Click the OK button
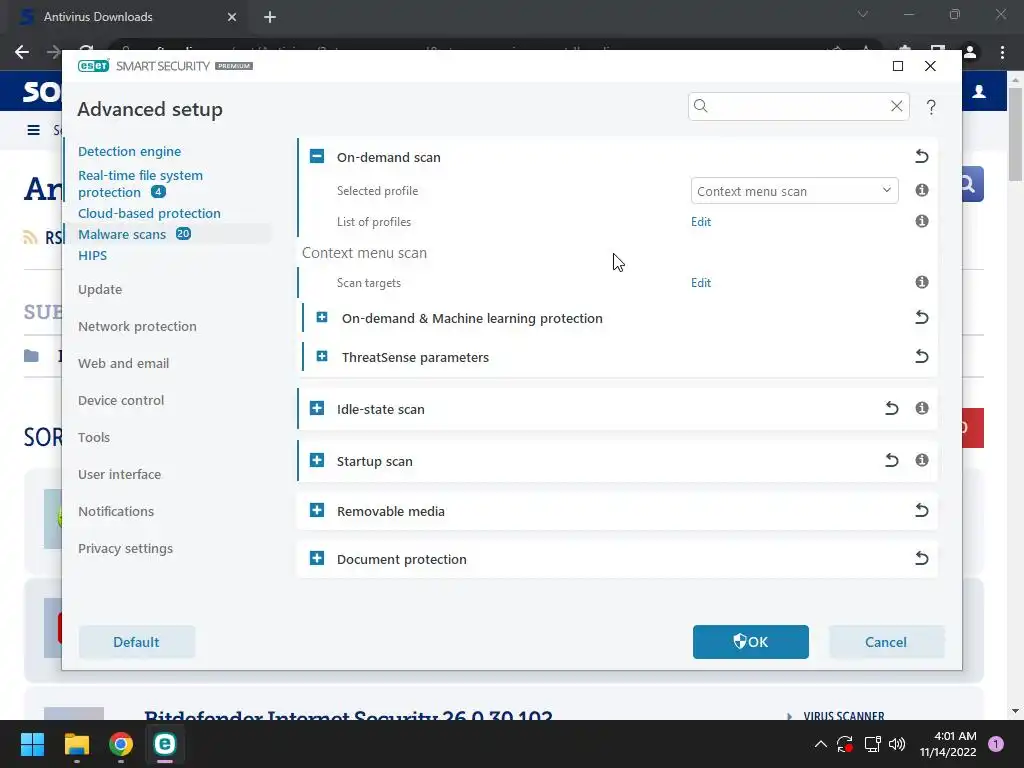Screen dimensions: 1024x768 750,642
